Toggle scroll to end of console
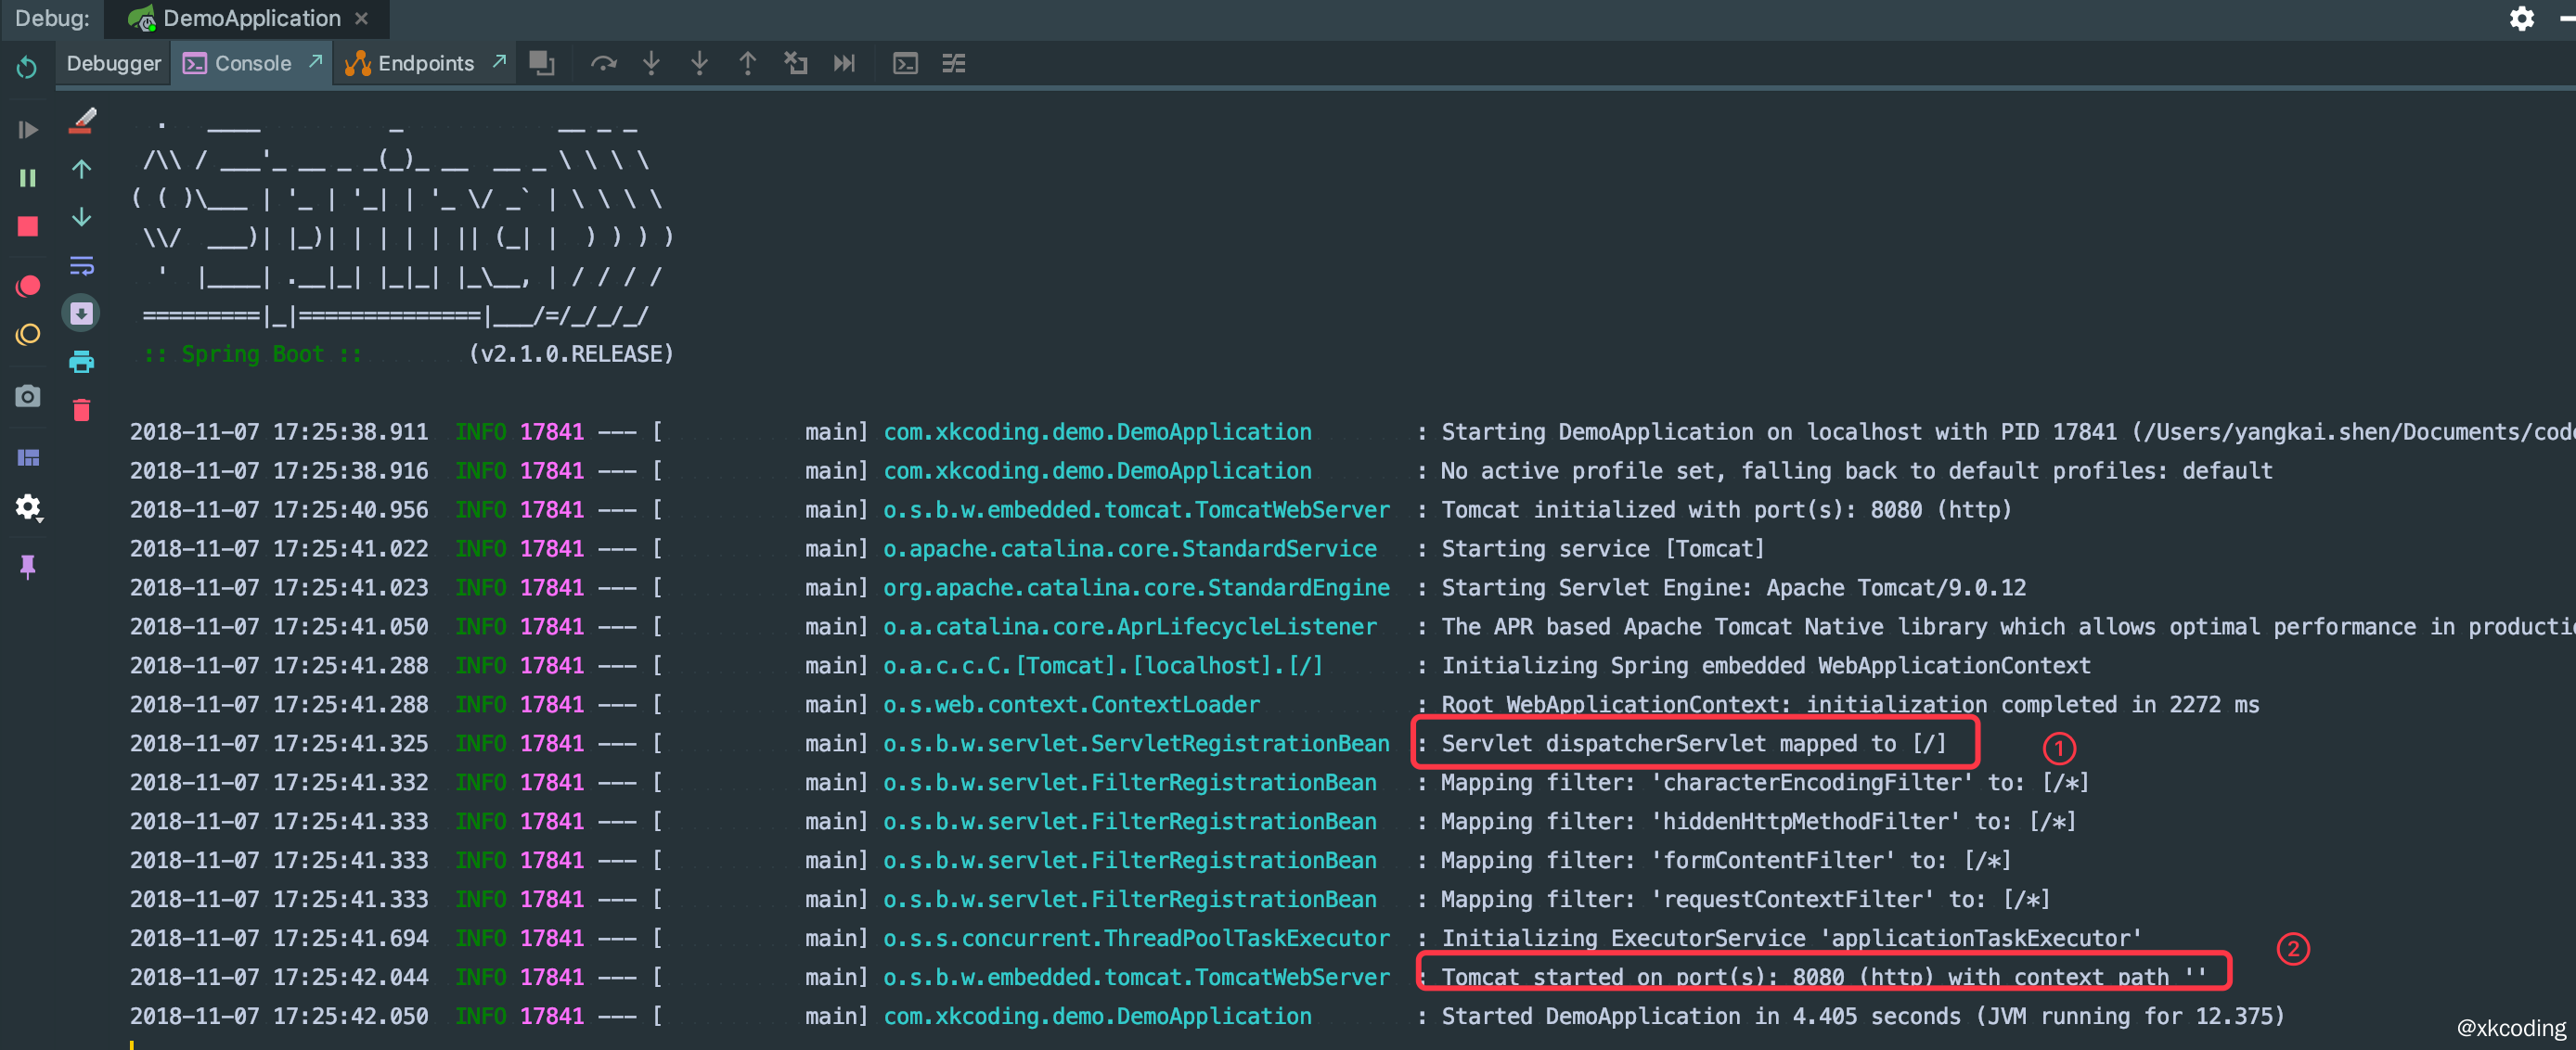The width and height of the screenshot is (2576, 1050). click(81, 314)
